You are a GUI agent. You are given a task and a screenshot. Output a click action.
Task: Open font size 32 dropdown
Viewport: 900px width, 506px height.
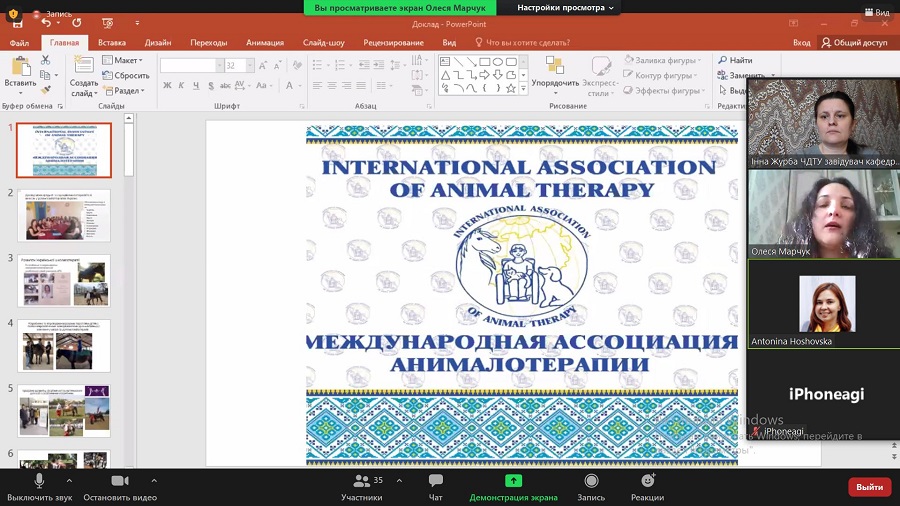[250, 65]
